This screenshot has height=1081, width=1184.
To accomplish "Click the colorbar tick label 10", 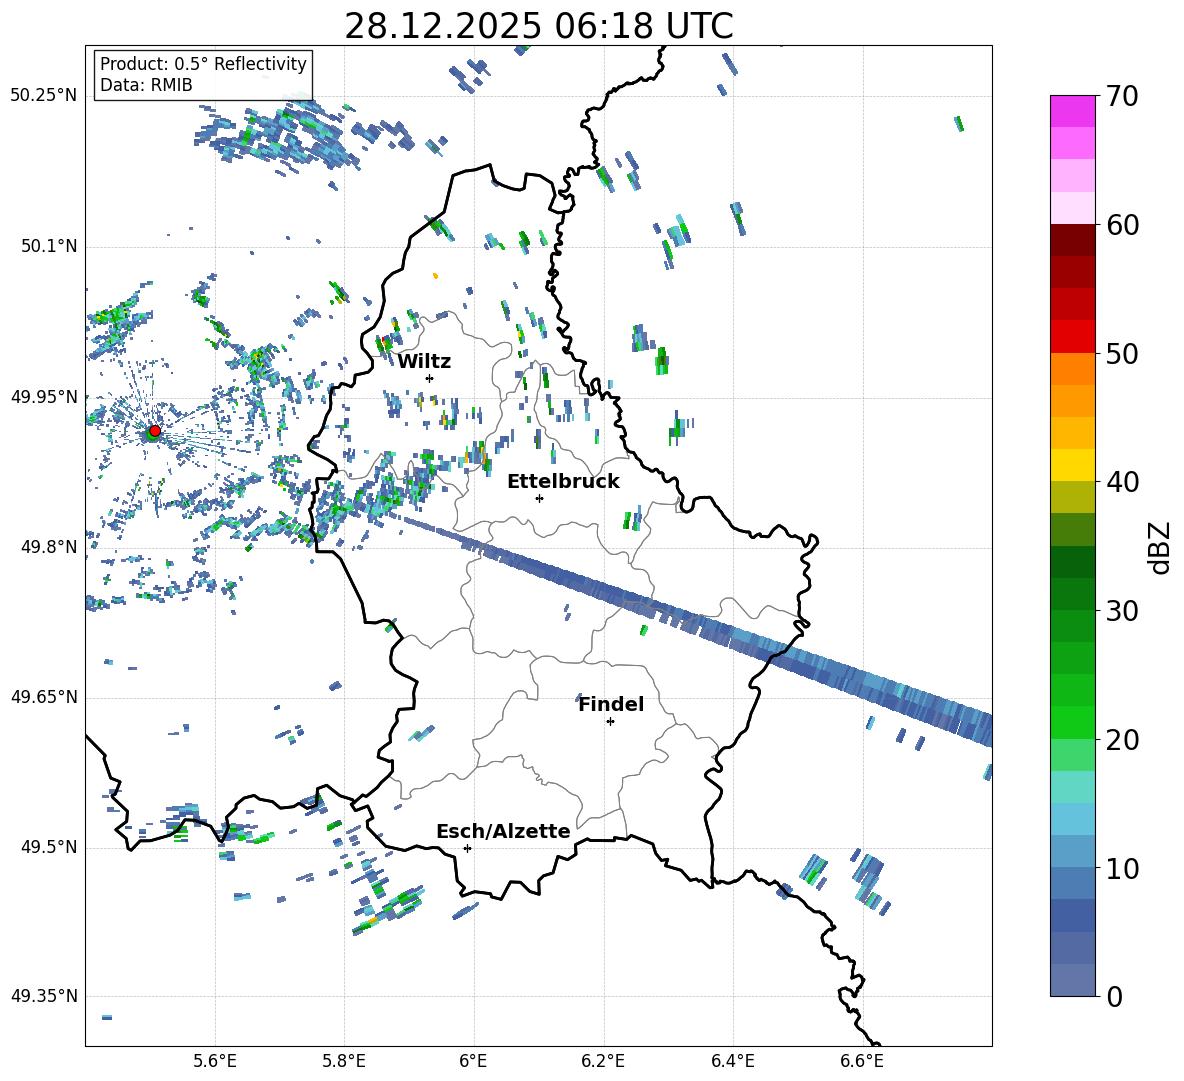I will pyautogui.click(x=1122, y=869).
